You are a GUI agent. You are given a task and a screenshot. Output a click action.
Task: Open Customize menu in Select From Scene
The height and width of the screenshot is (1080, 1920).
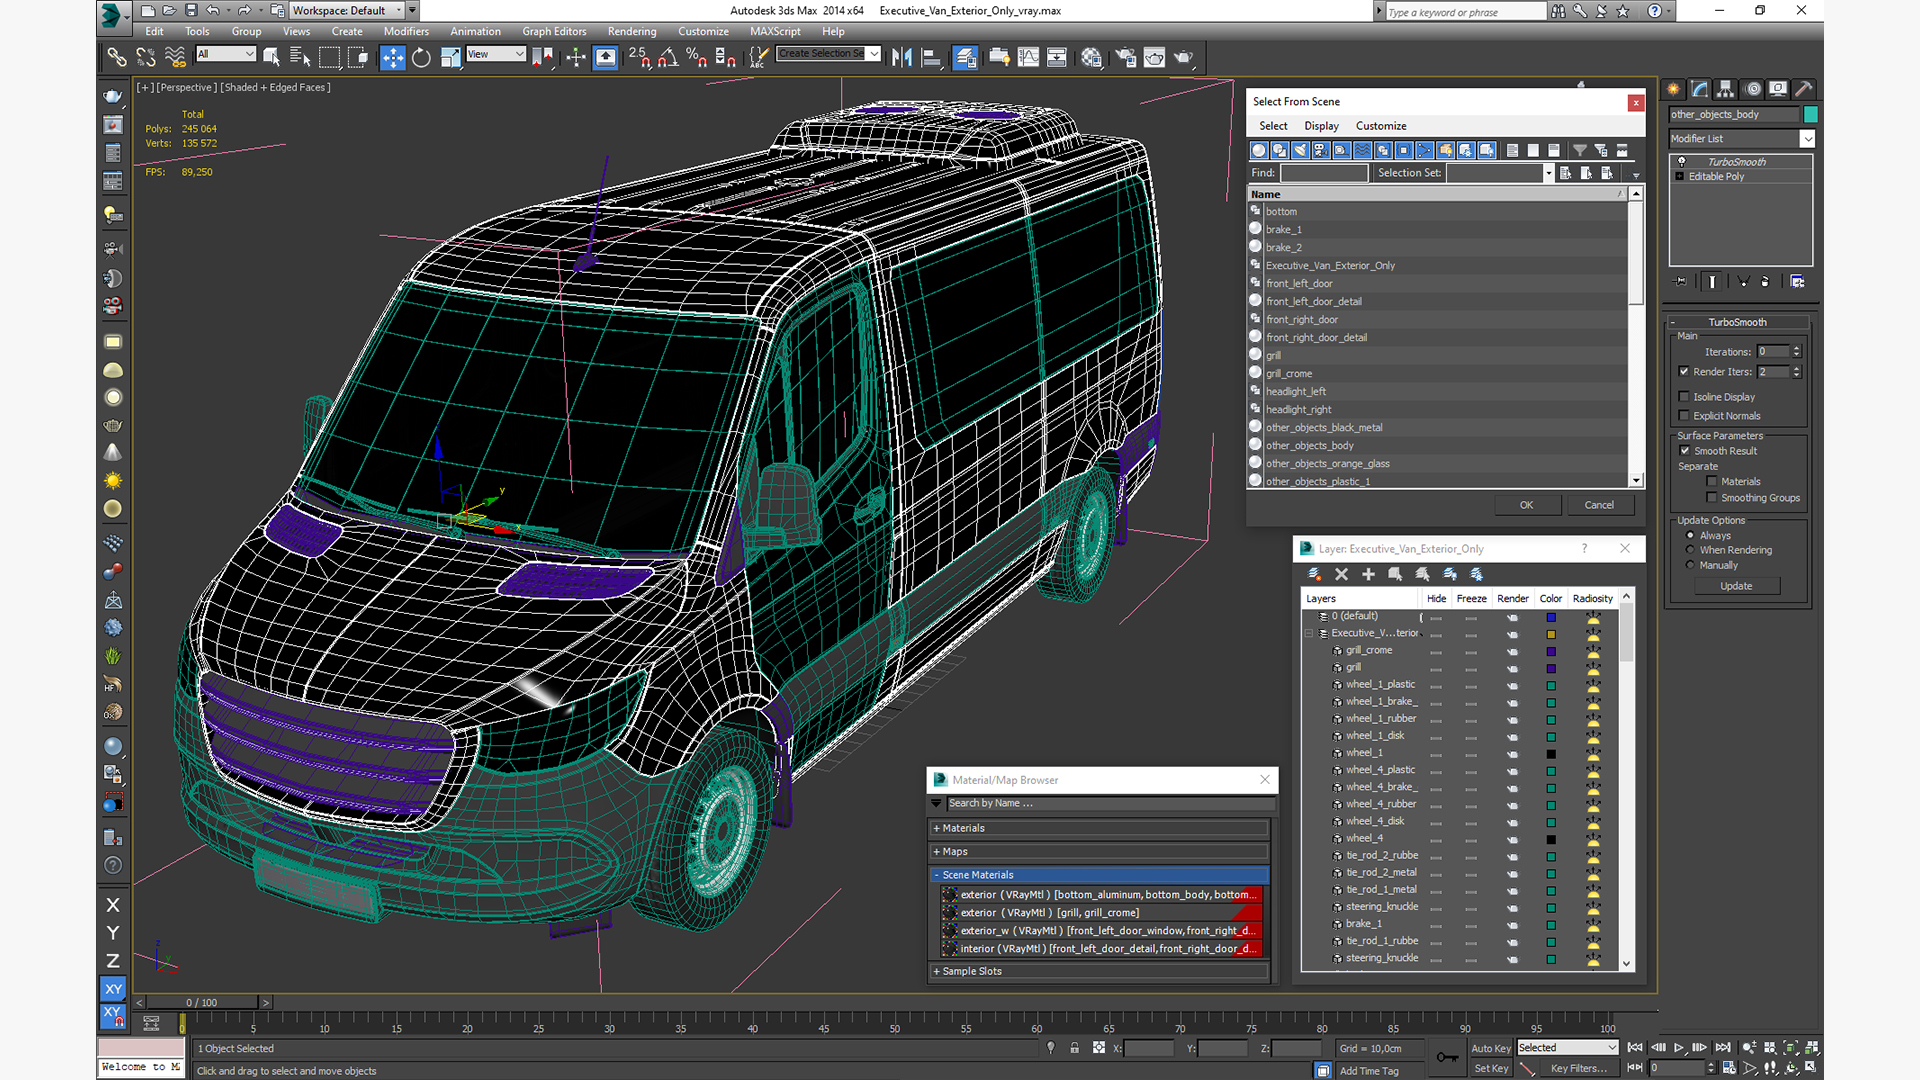click(x=1381, y=126)
